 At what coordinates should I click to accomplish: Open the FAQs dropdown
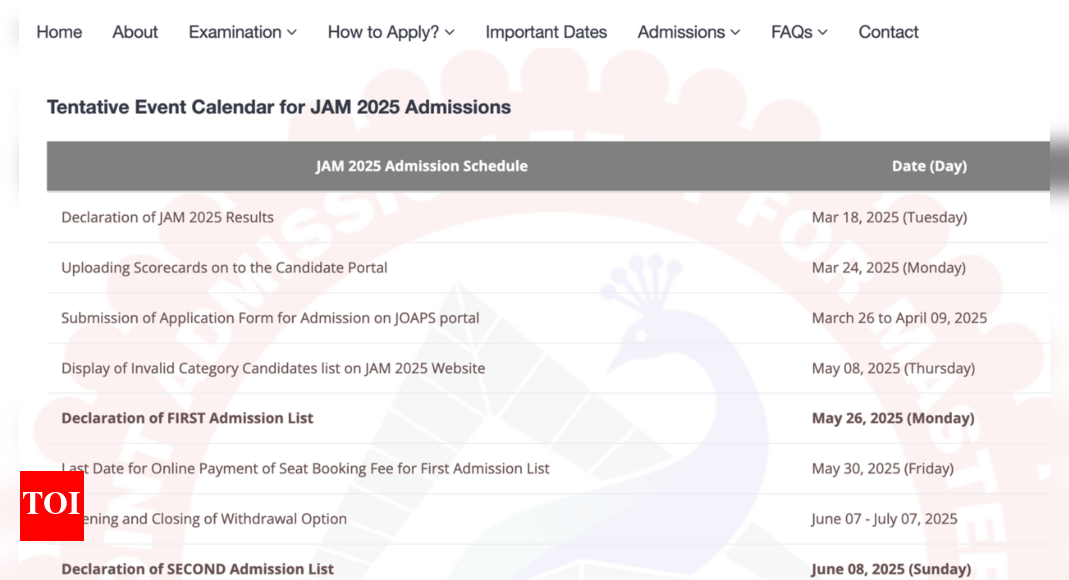(790, 32)
